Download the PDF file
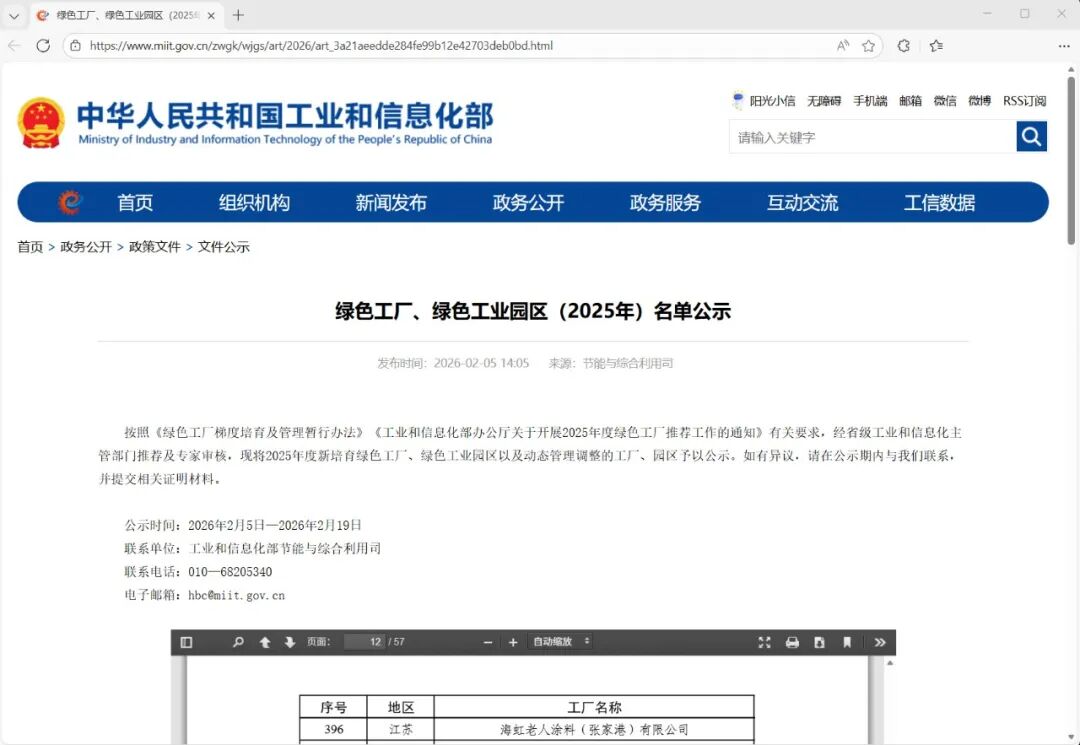 coord(819,642)
